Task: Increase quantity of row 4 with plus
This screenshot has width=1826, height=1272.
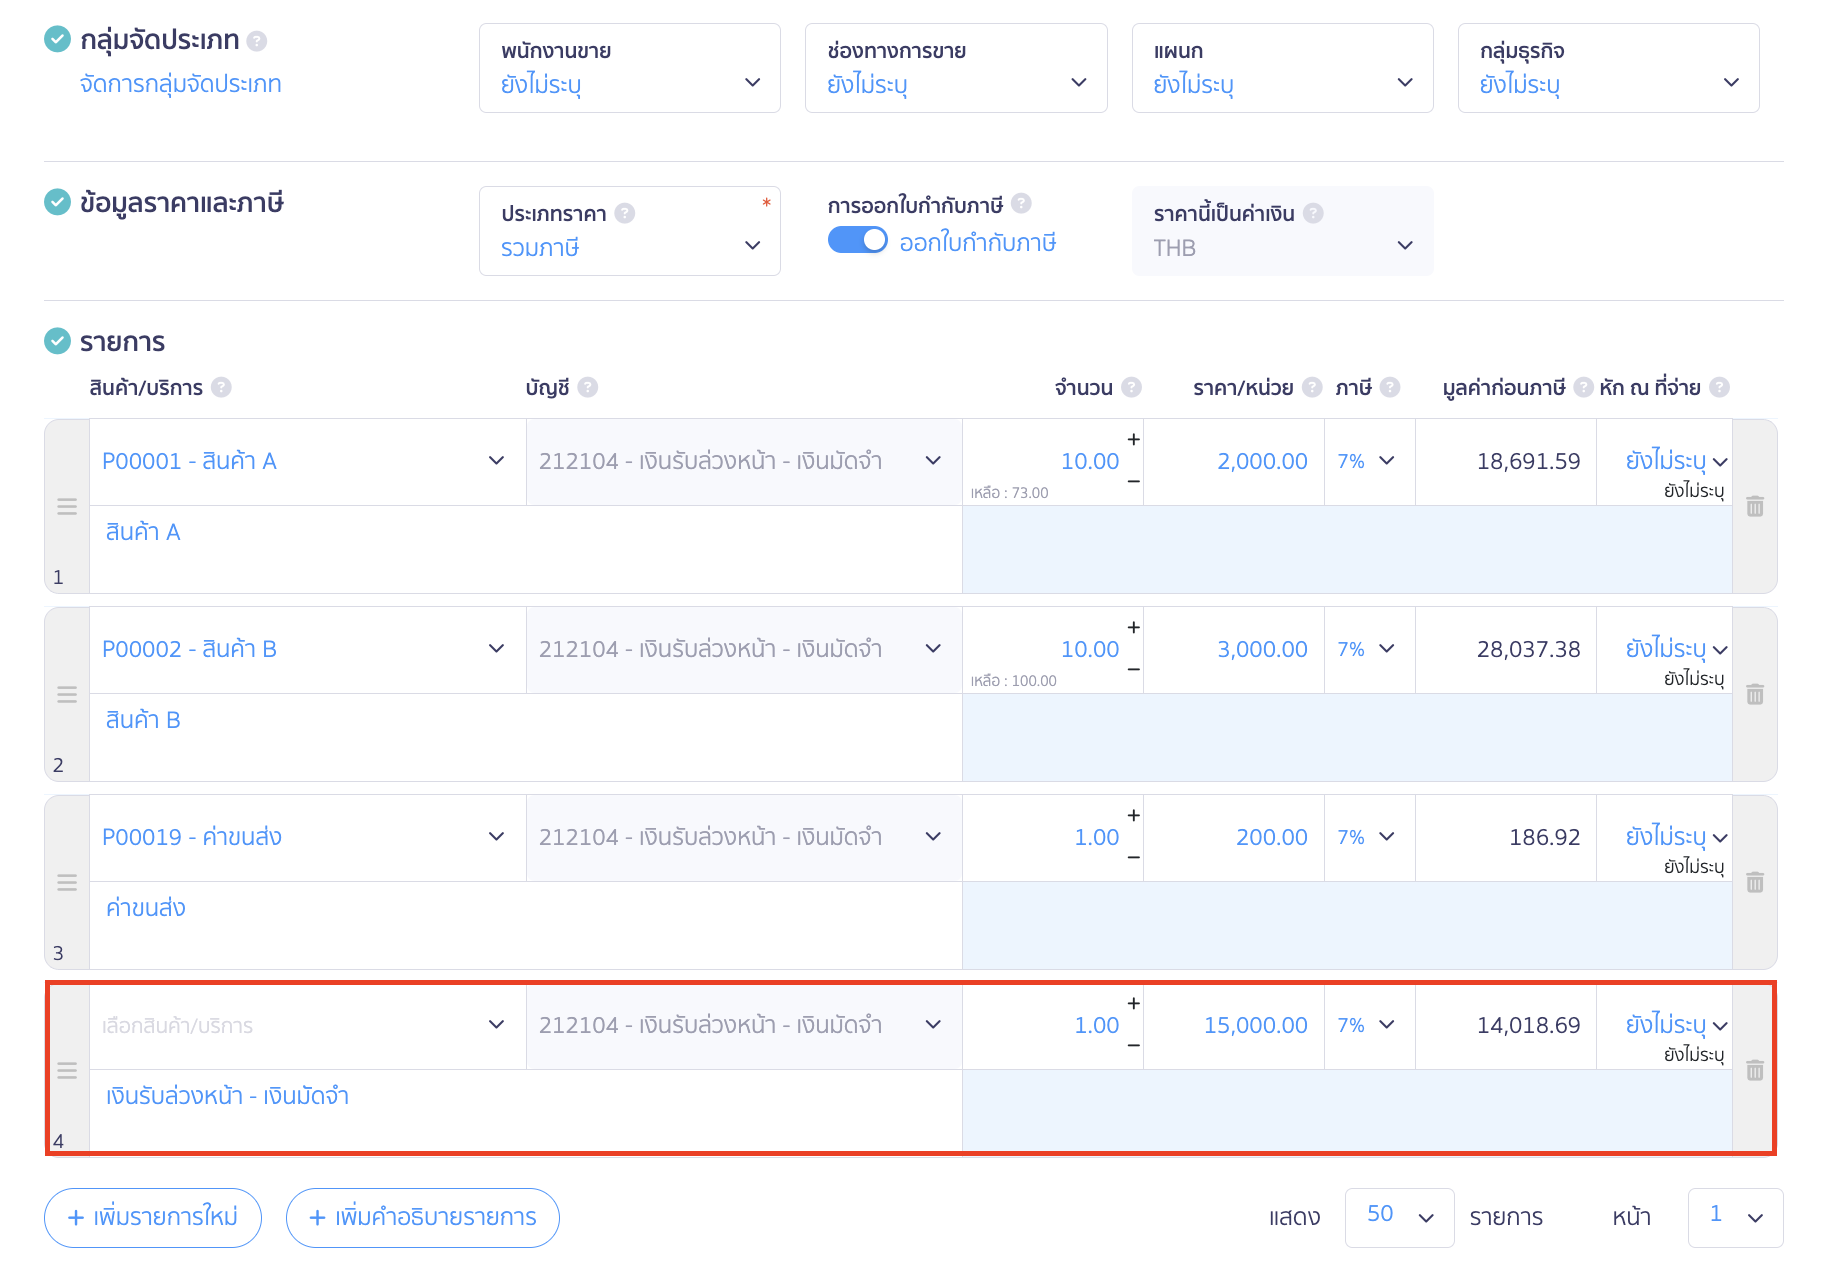Action: 1133,1003
